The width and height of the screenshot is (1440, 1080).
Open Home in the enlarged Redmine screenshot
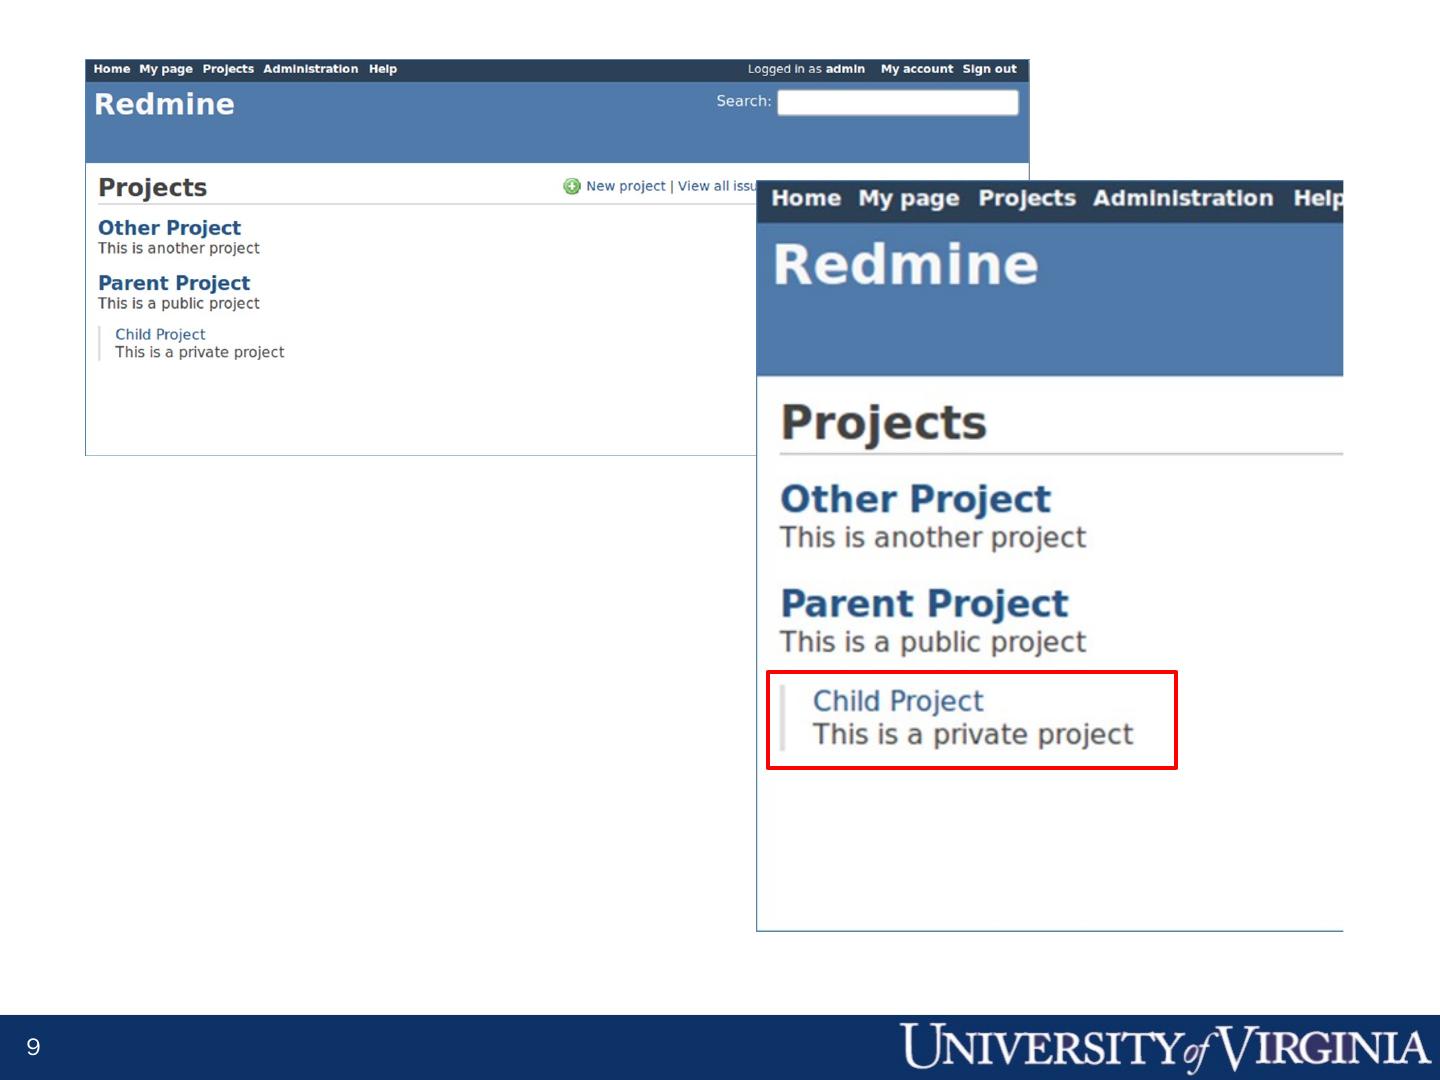pos(806,198)
